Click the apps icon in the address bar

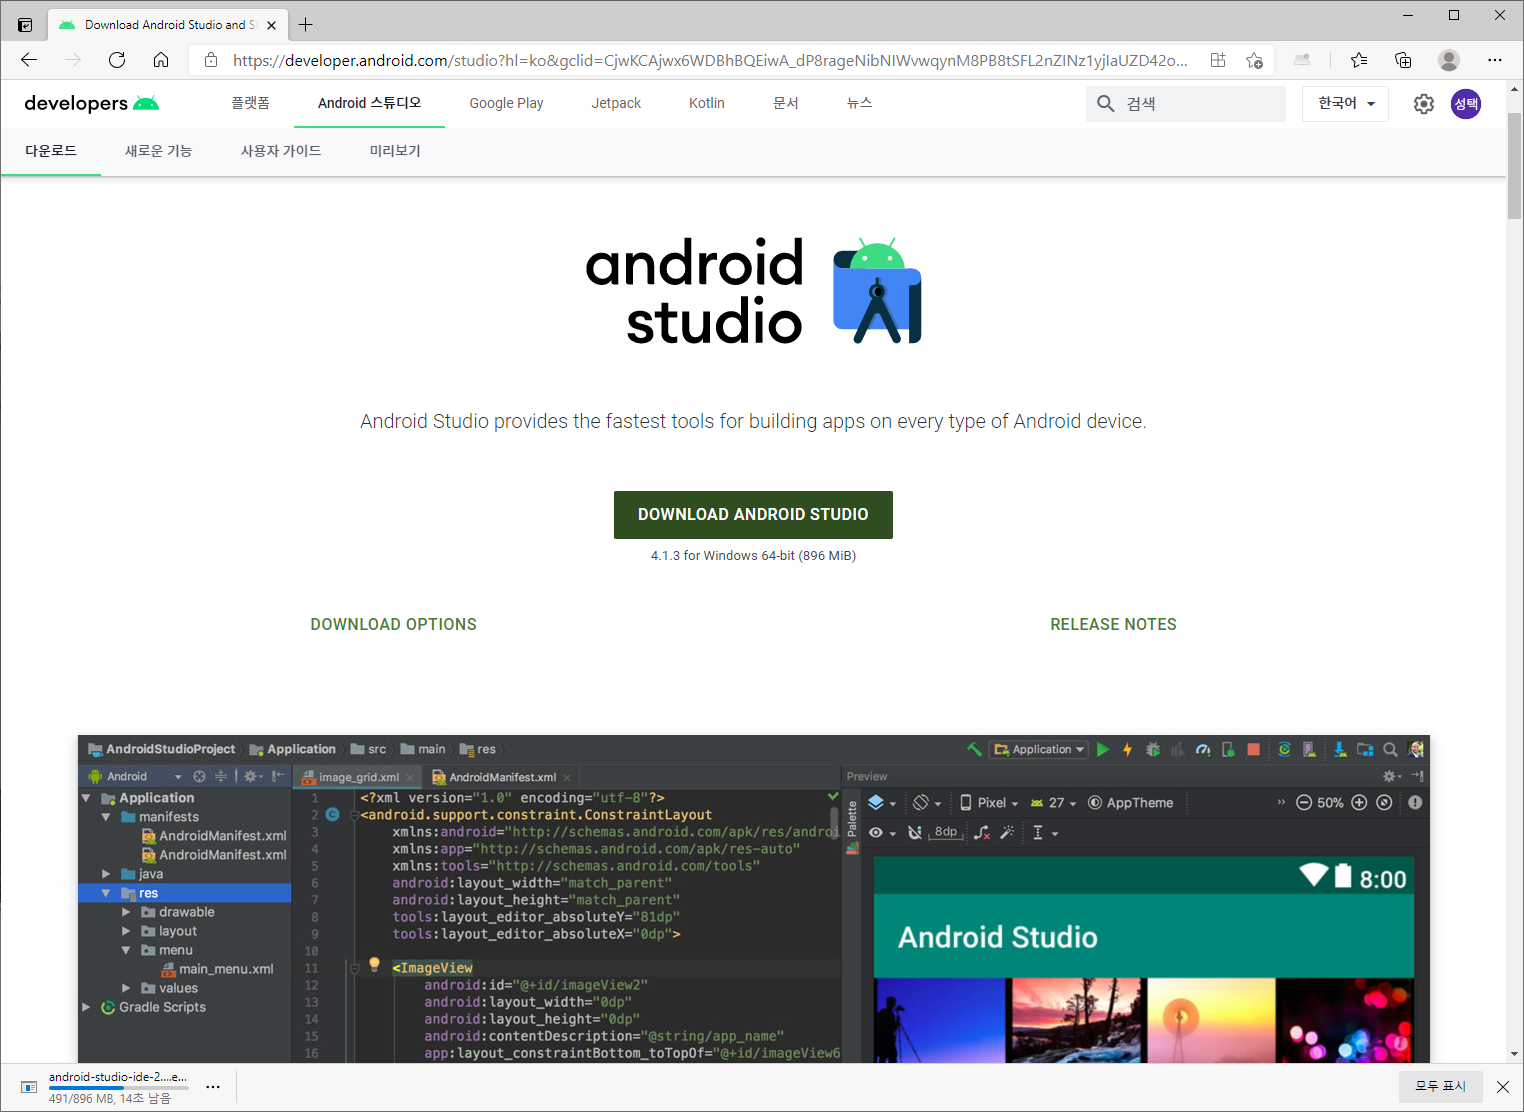[x=1218, y=60]
